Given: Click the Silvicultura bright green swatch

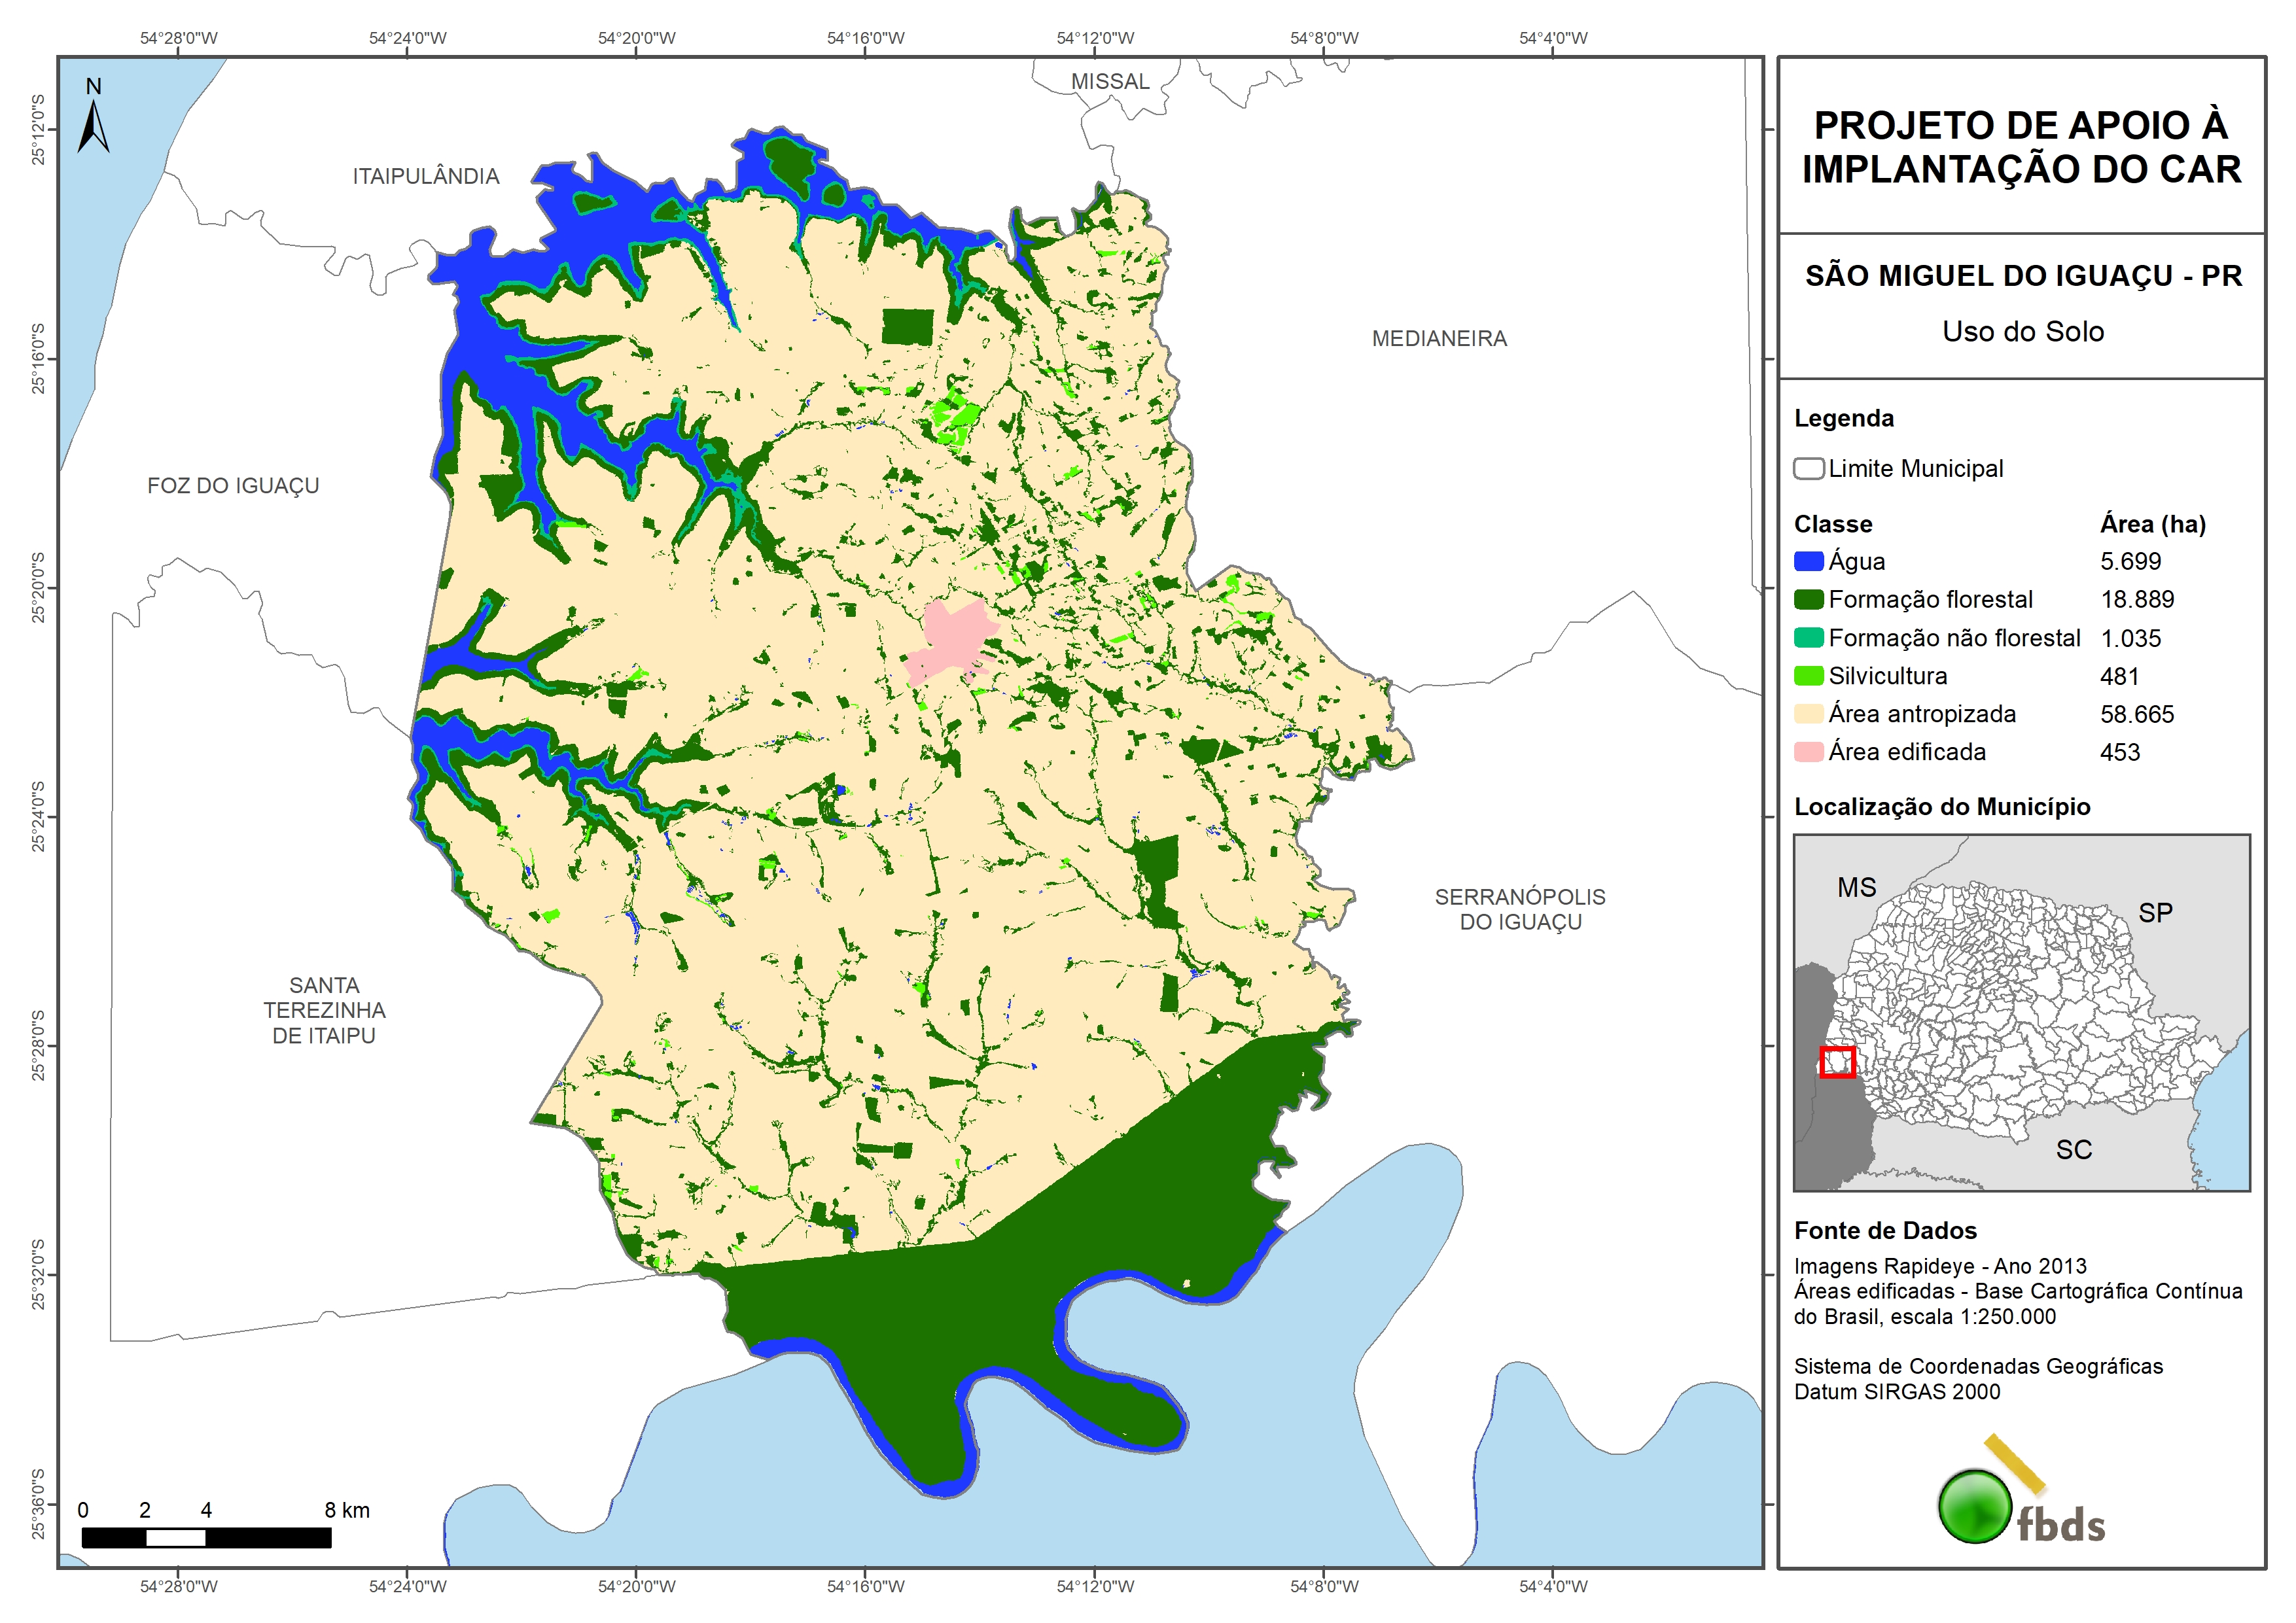Looking at the screenshot, I should 1808,676.
